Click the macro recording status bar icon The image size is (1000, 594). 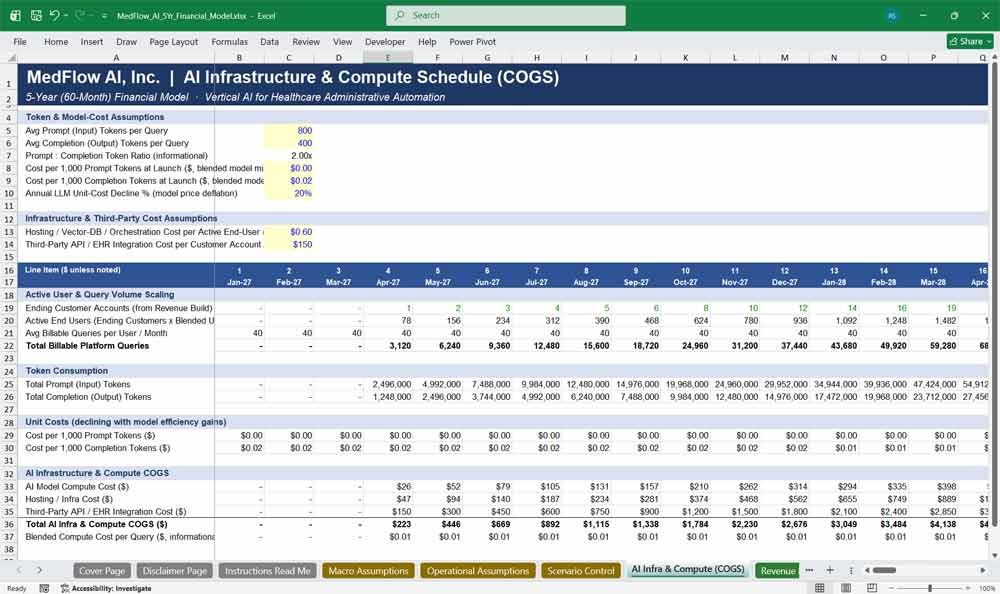(x=44, y=588)
